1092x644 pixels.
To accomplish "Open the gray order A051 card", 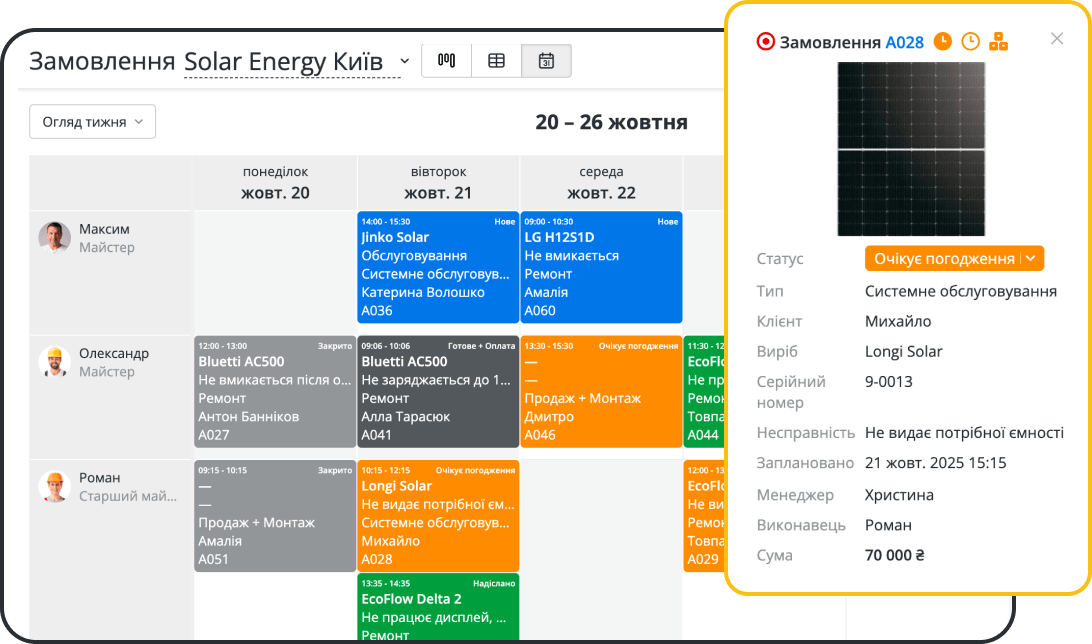I will click(275, 516).
